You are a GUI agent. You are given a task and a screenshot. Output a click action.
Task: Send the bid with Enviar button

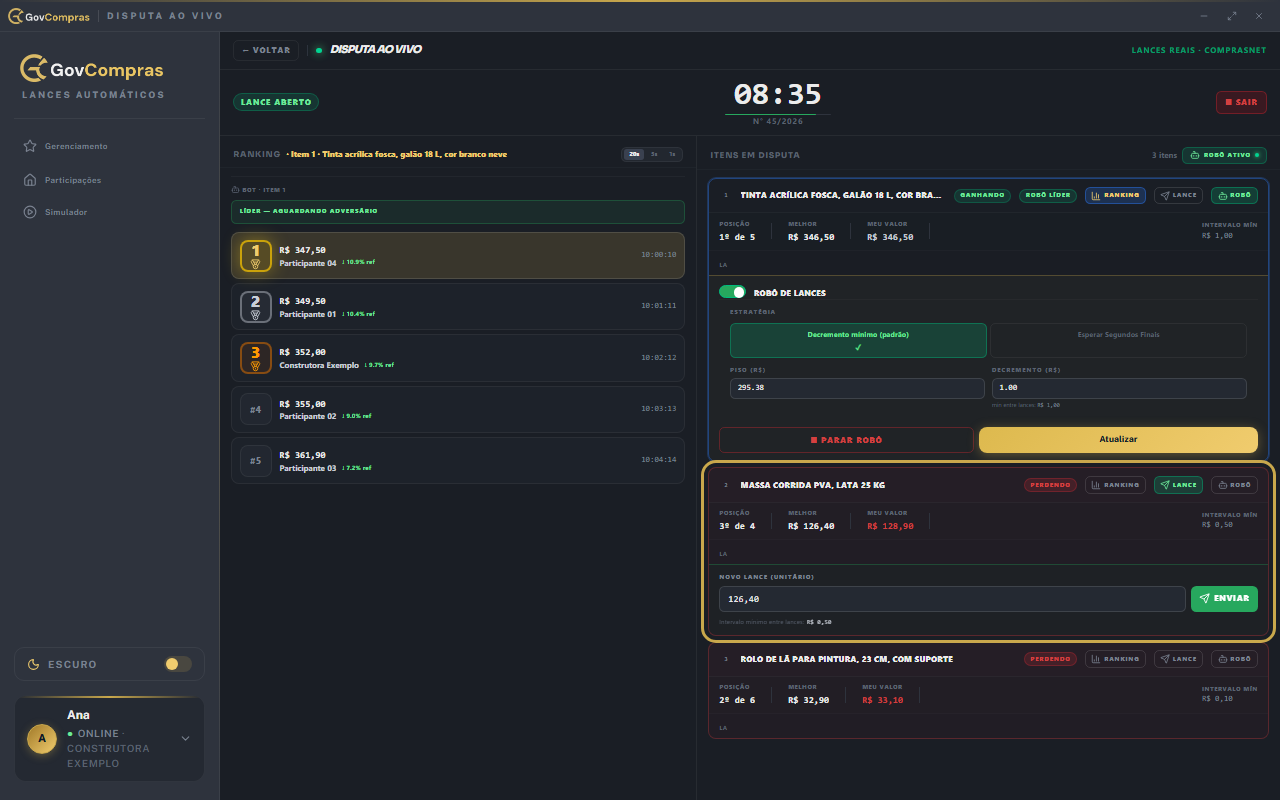[1224, 599]
